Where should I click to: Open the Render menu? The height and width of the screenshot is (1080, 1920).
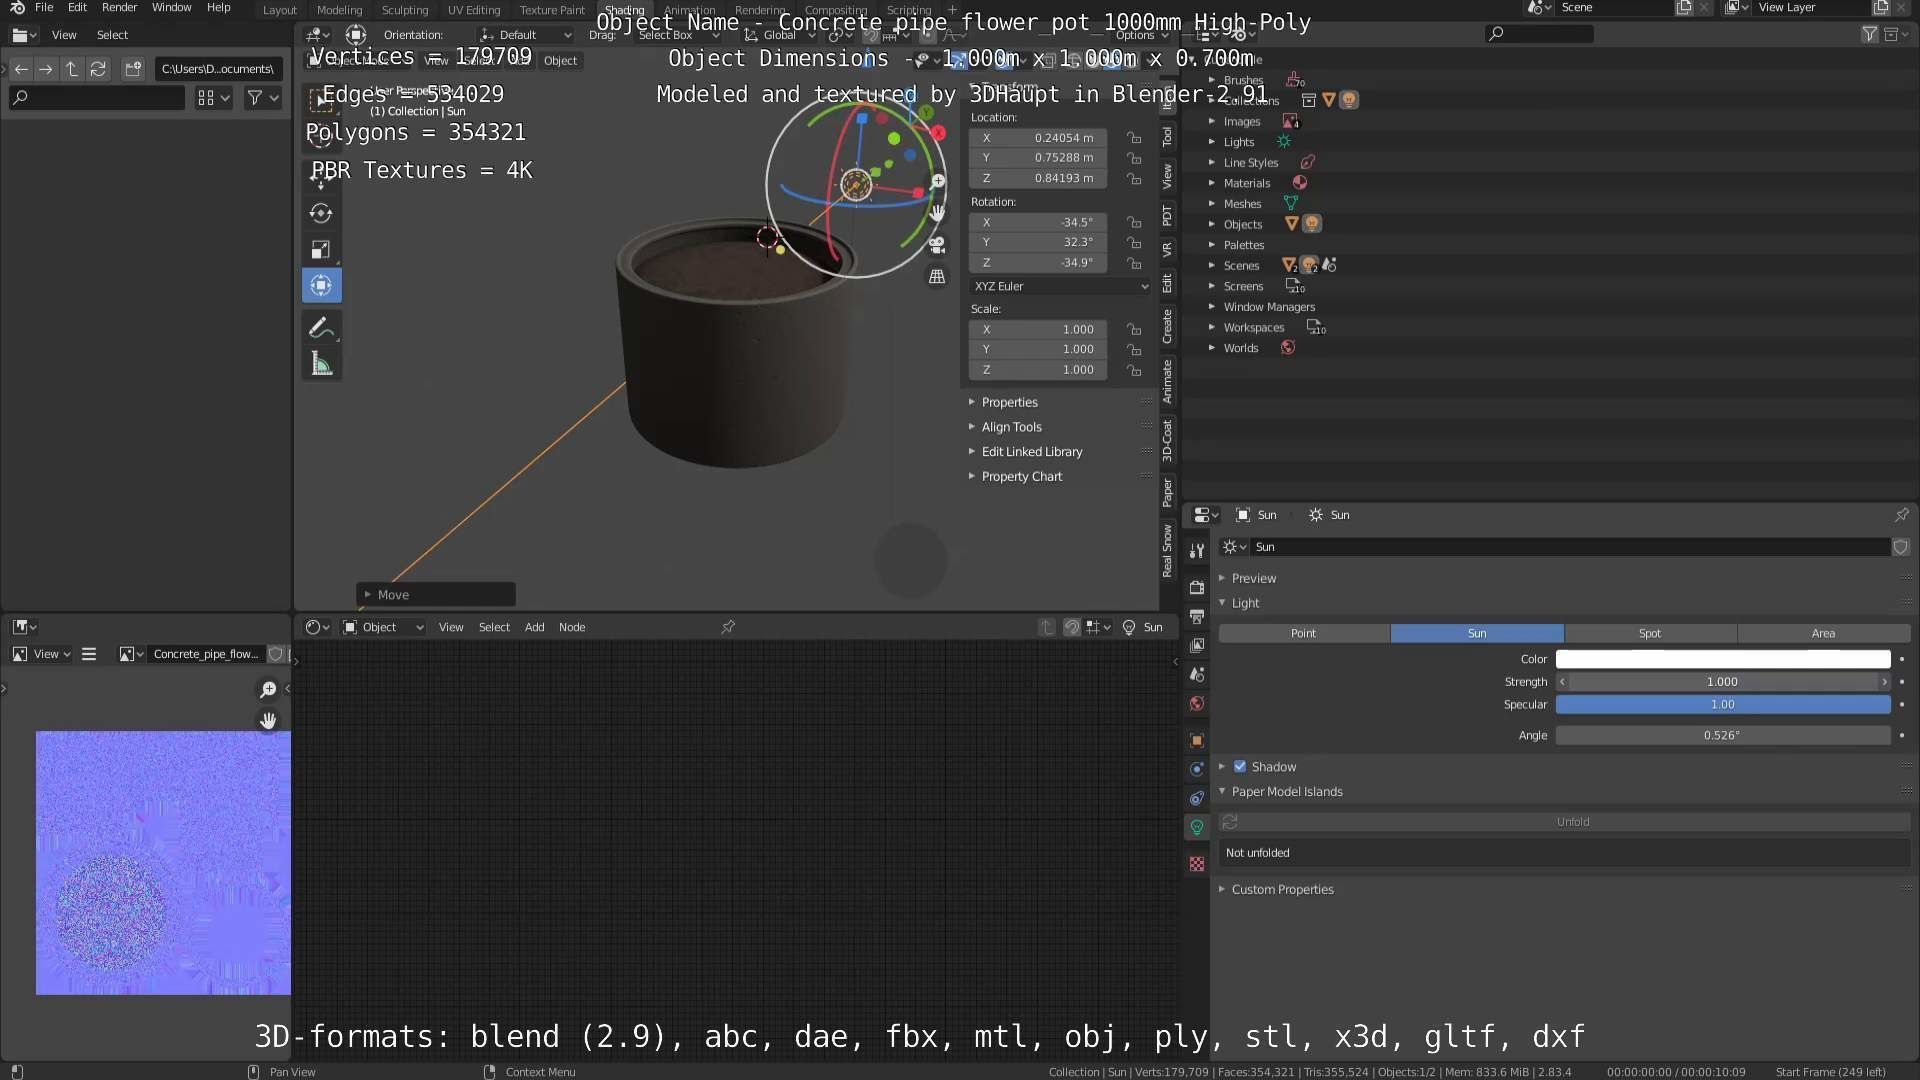(119, 7)
